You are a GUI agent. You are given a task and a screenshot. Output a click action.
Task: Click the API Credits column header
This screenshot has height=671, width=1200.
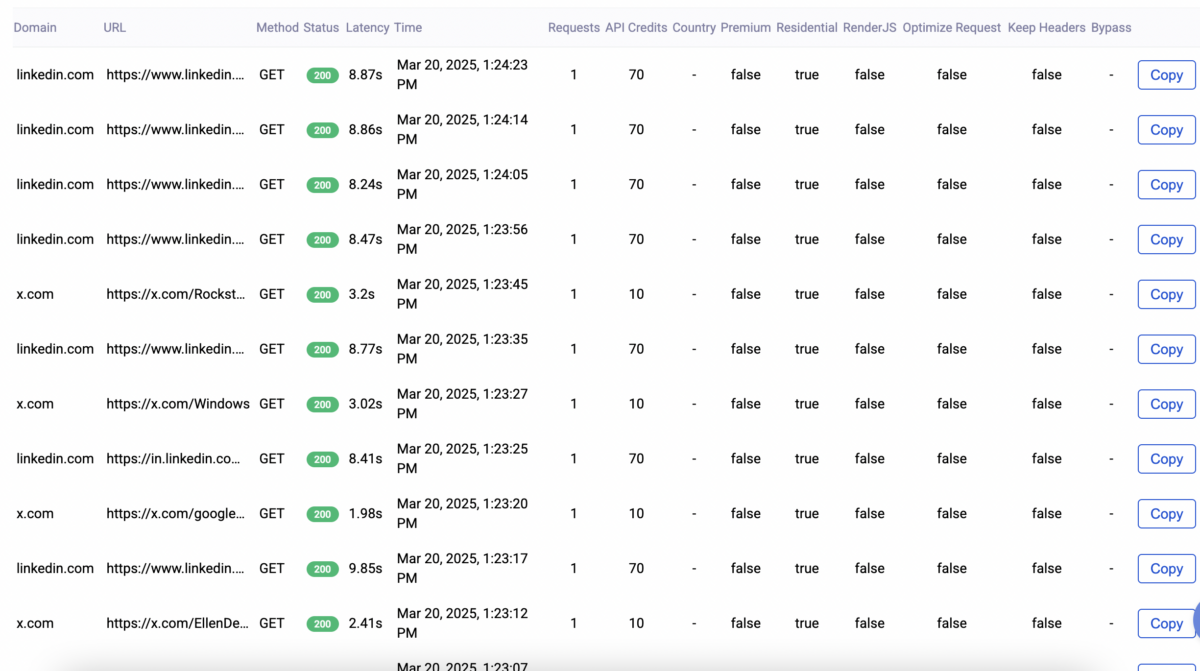[636, 28]
